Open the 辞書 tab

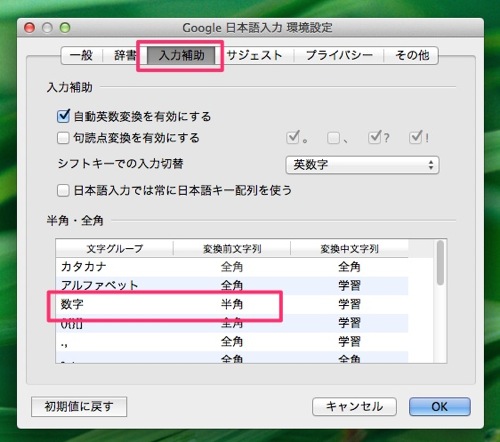125,55
